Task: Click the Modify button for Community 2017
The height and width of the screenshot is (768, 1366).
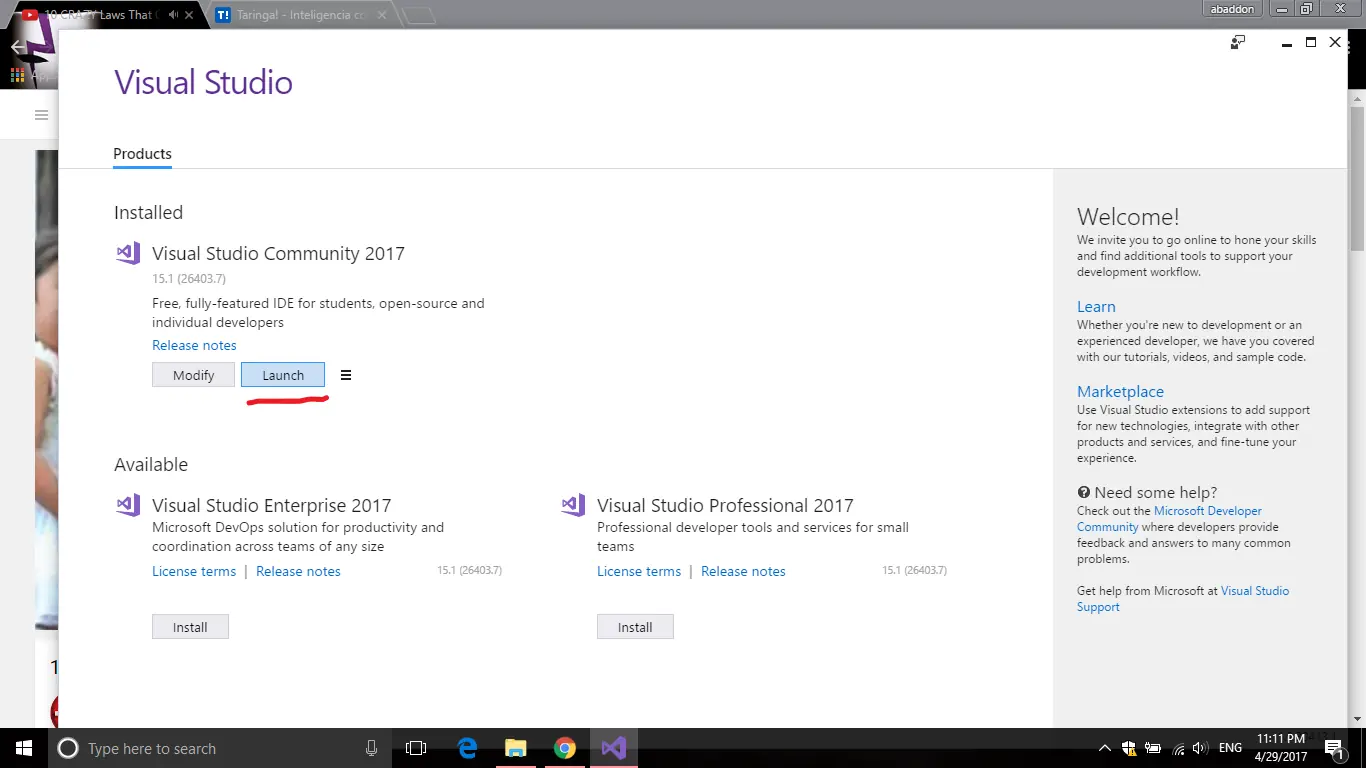Action: click(193, 375)
